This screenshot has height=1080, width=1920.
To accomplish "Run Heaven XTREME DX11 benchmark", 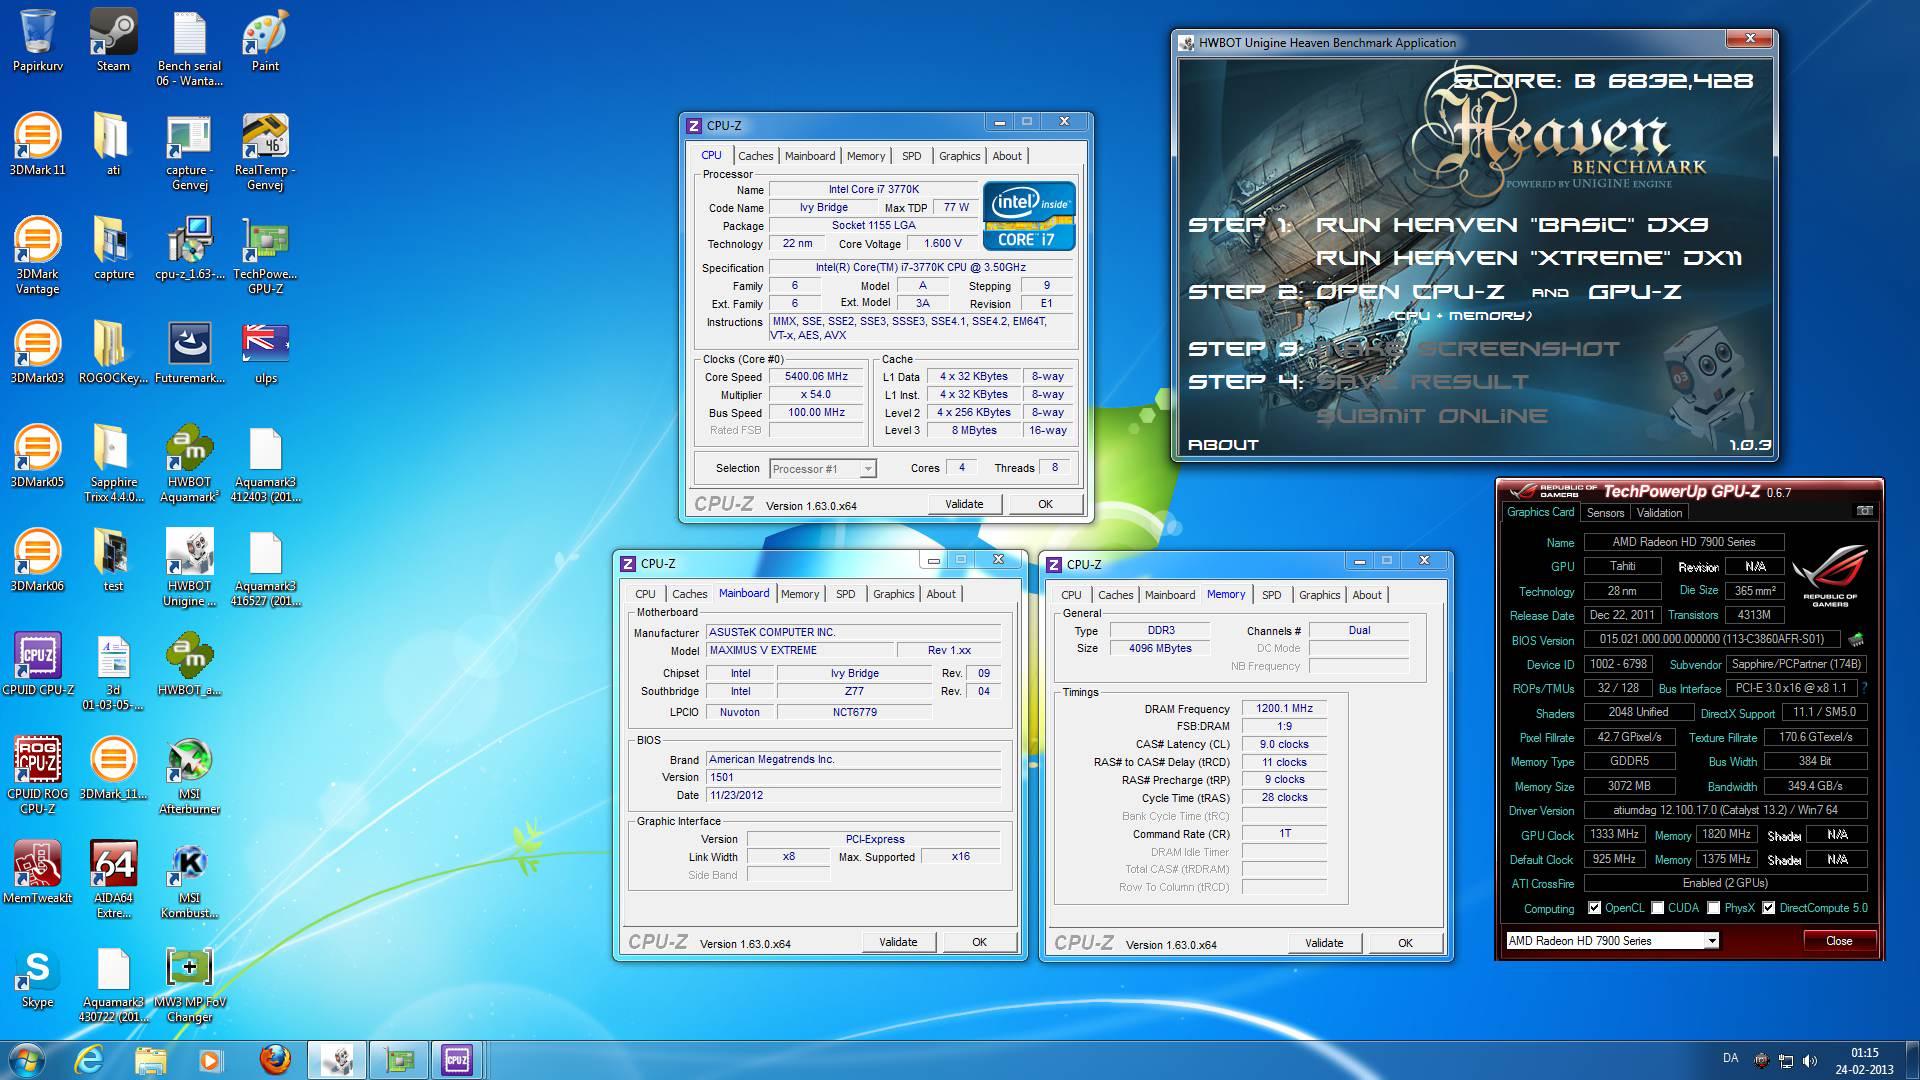I will pos(1529,258).
